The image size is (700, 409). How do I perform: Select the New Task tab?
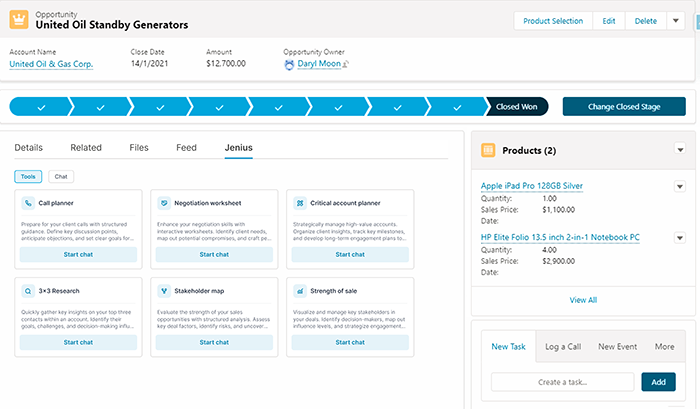pos(508,346)
